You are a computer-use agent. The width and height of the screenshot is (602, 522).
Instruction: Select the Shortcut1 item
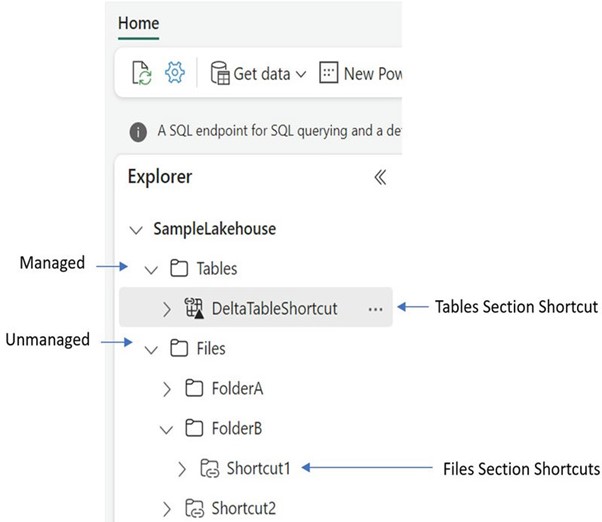pyautogui.click(x=258, y=468)
